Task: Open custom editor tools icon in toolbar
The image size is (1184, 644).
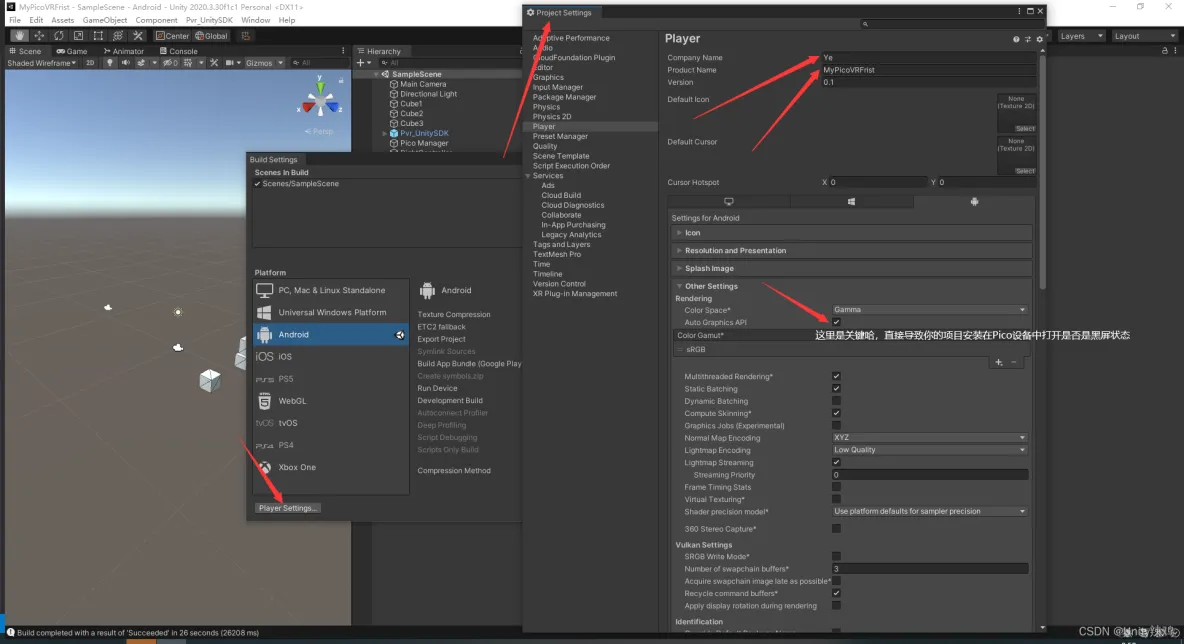Action: (x=137, y=35)
